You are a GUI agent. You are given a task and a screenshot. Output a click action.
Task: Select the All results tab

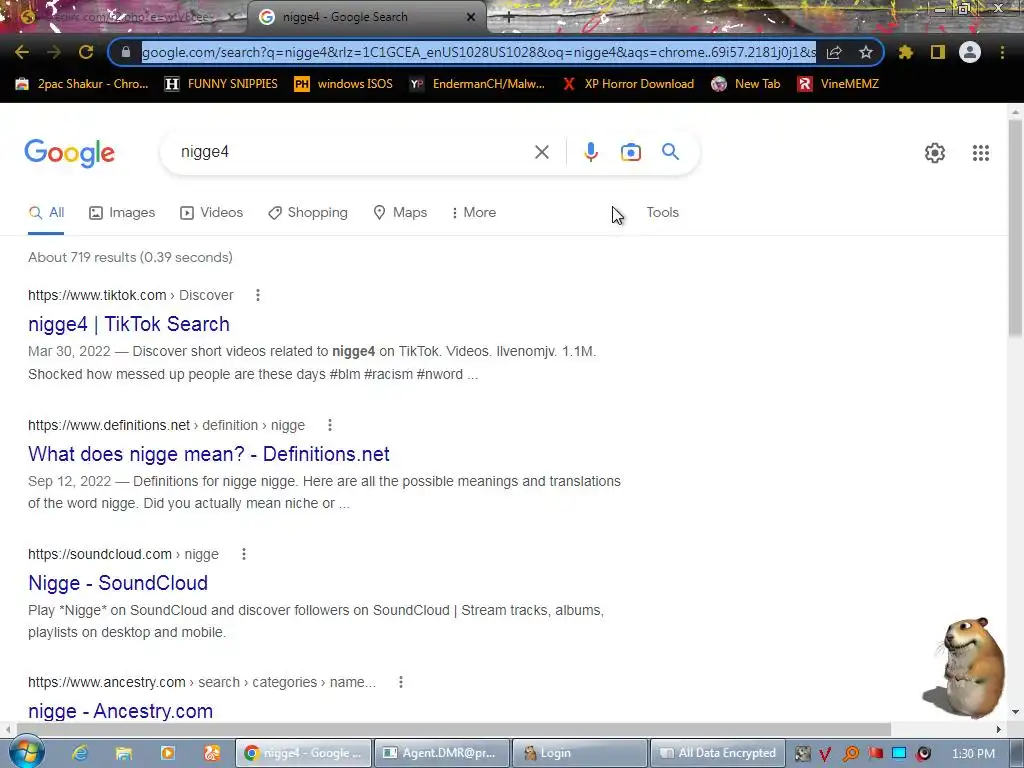[x=46, y=213]
